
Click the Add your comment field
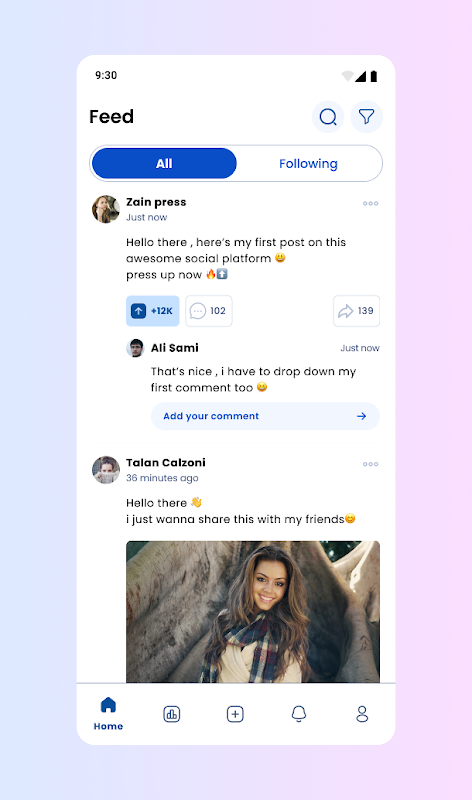(265, 416)
